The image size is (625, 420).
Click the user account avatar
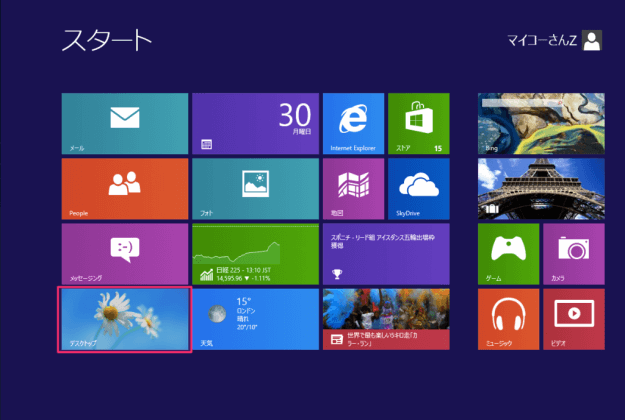592,40
